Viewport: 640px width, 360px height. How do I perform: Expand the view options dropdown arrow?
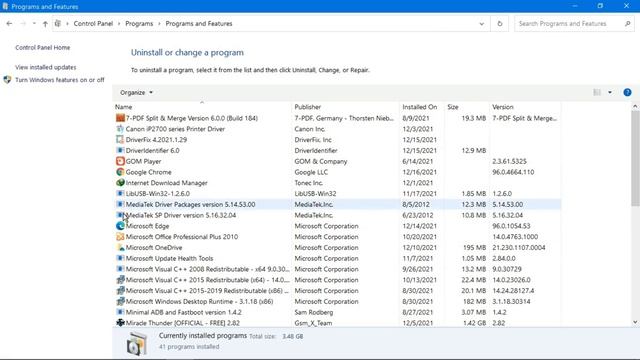(610, 92)
